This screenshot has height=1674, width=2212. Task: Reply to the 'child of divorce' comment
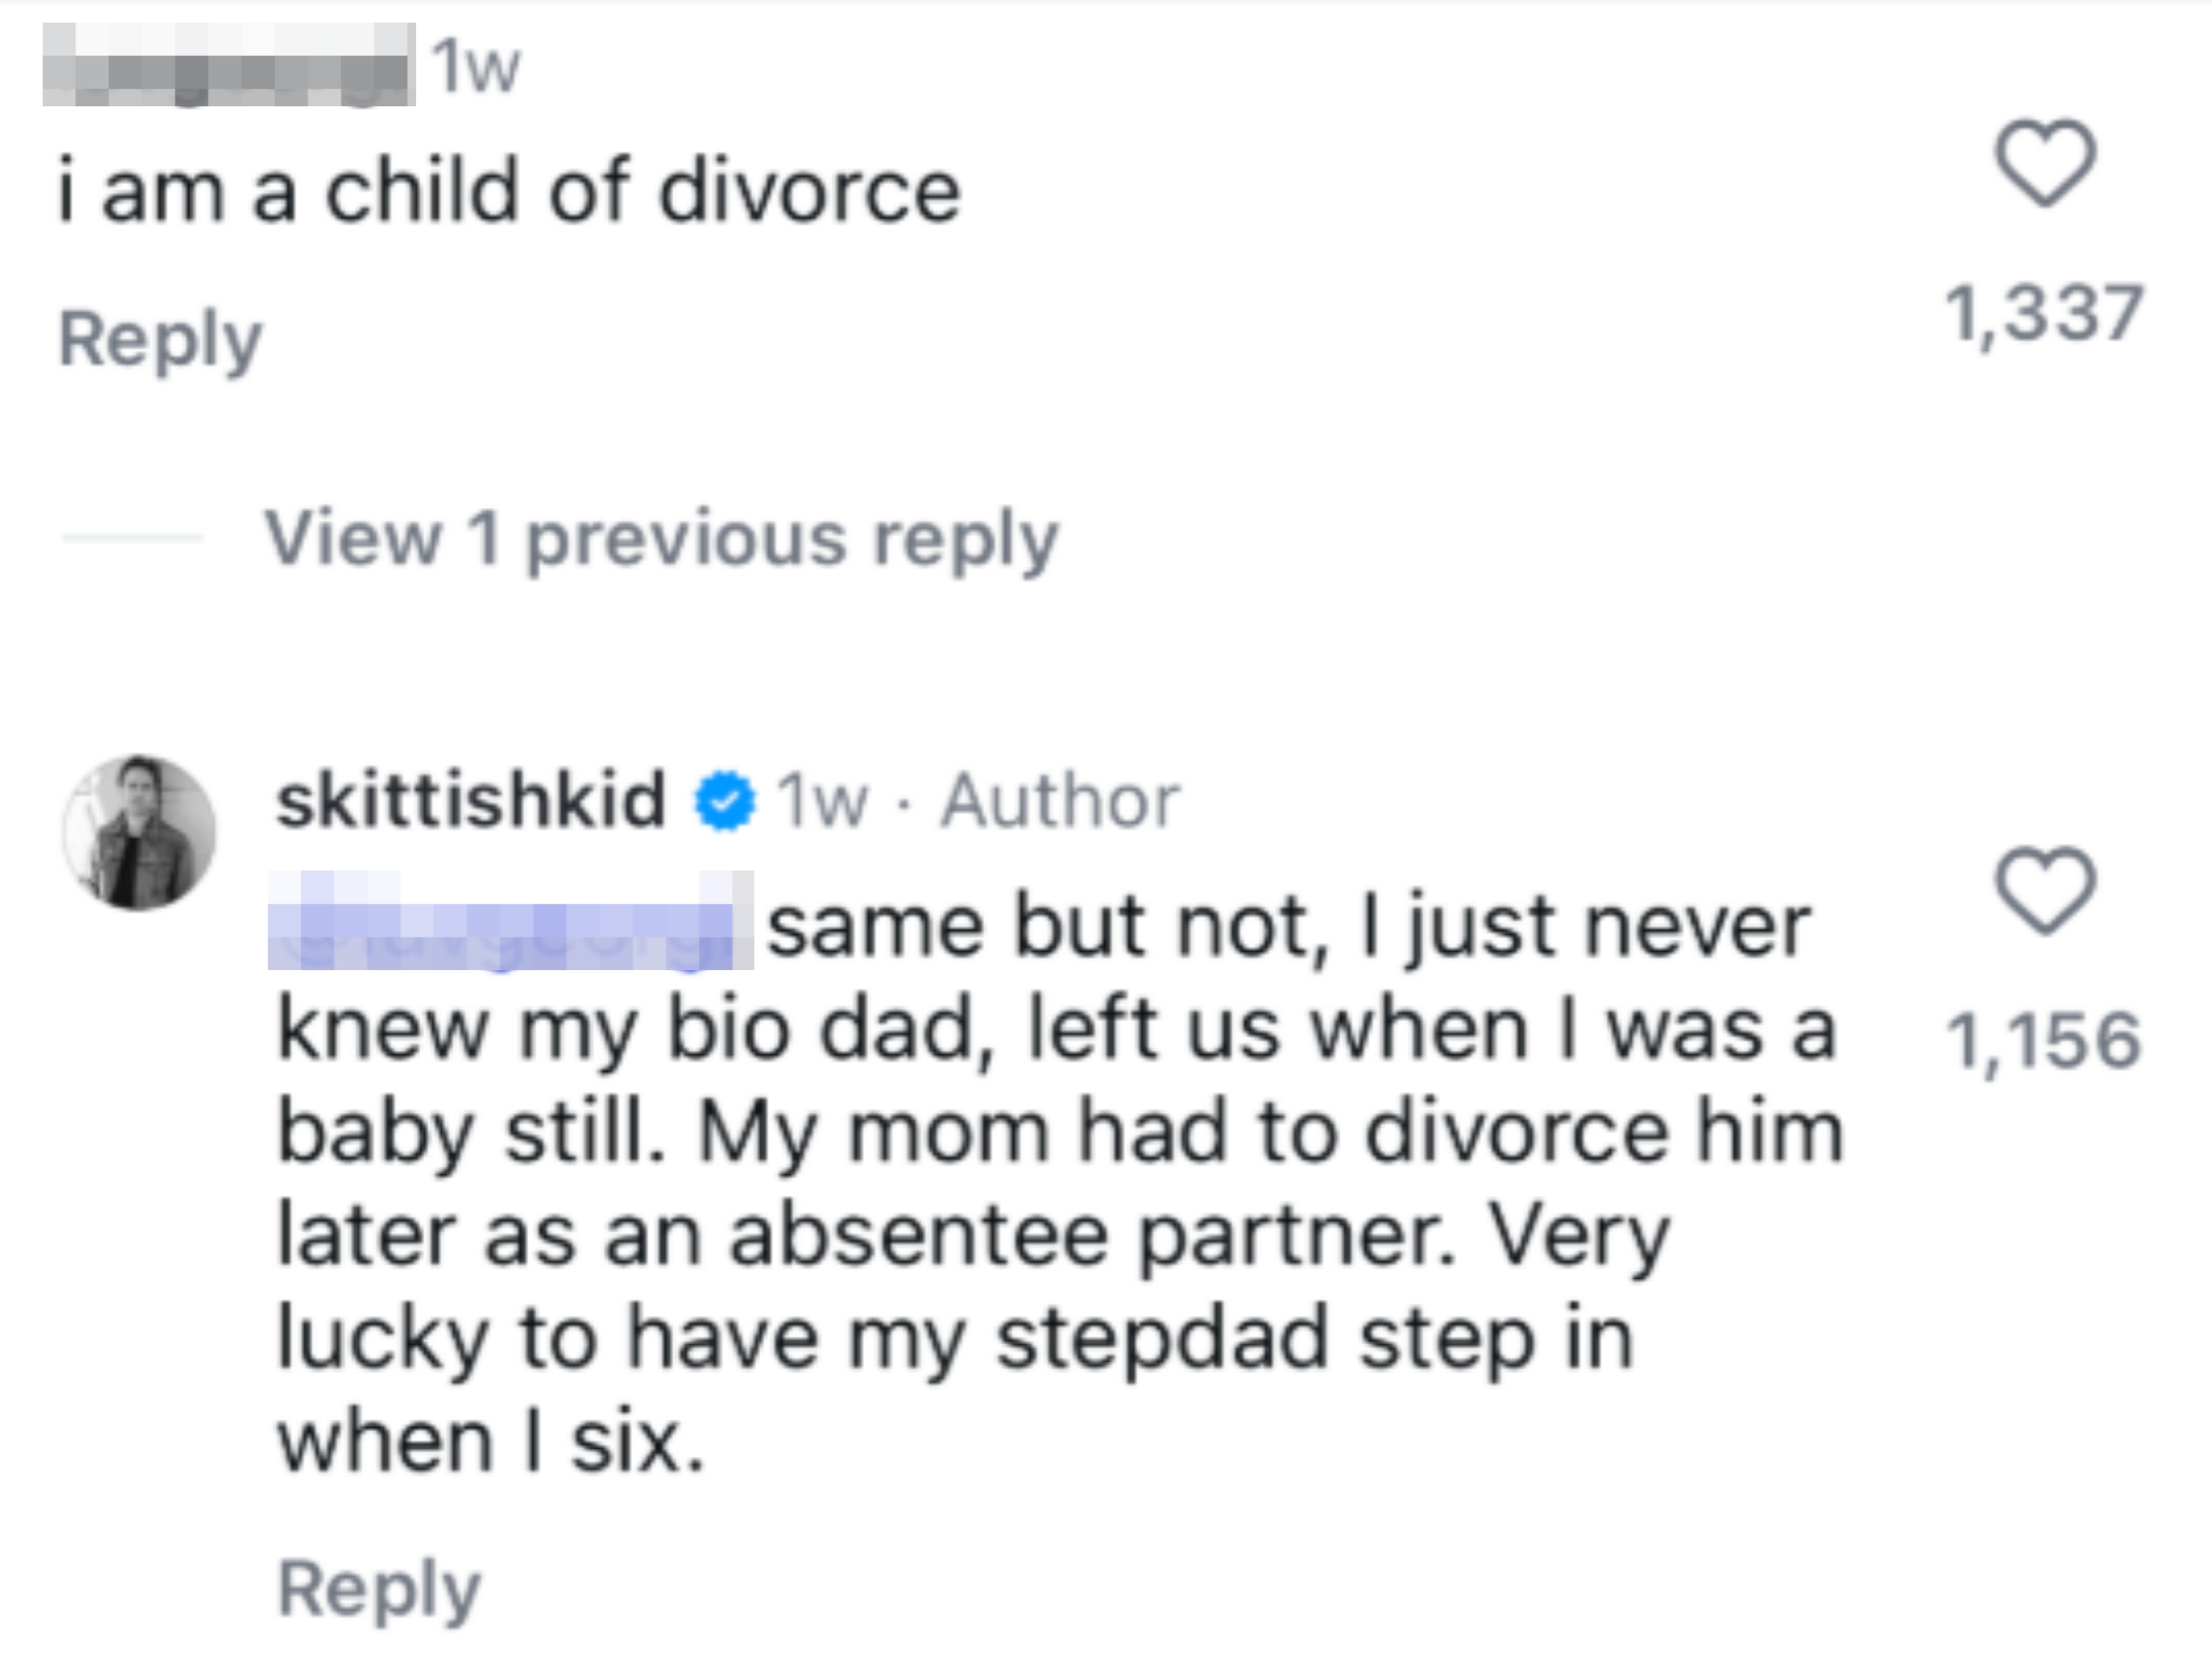coord(160,341)
